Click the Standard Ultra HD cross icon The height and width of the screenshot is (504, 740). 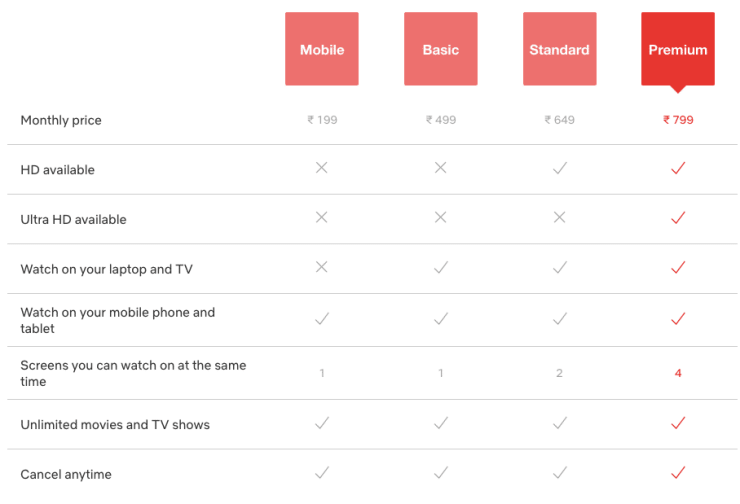[x=559, y=218]
